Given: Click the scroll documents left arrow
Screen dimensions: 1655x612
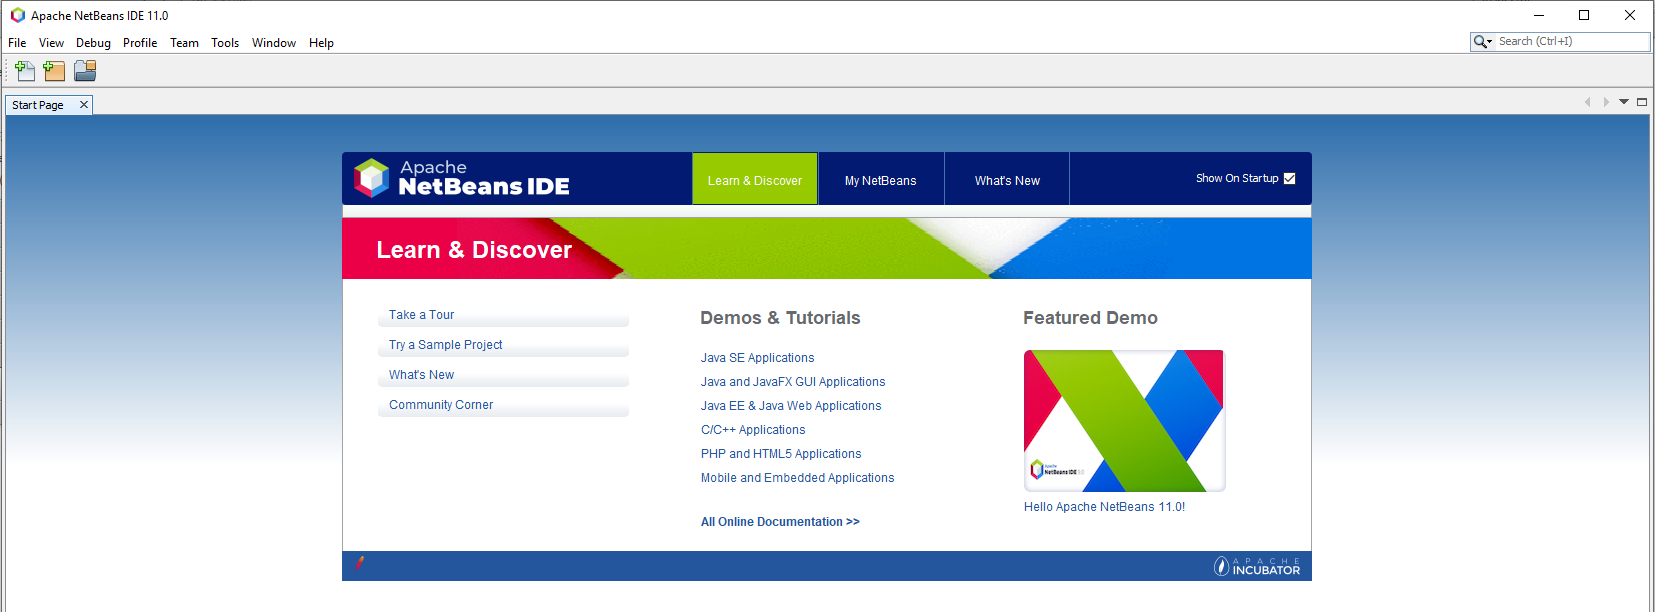Looking at the screenshot, I should click(1587, 102).
